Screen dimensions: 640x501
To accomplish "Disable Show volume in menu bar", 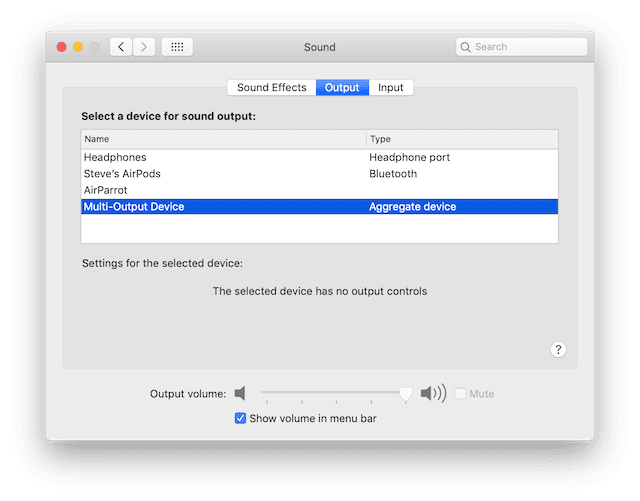I will pos(240,418).
